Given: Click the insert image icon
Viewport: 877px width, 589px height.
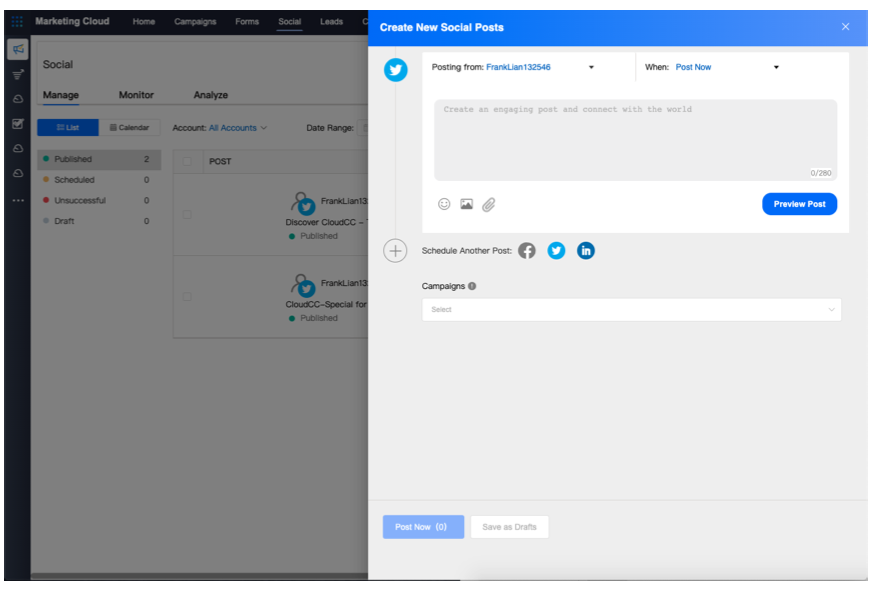Looking at the screenshot, I should tap(466, 204).
